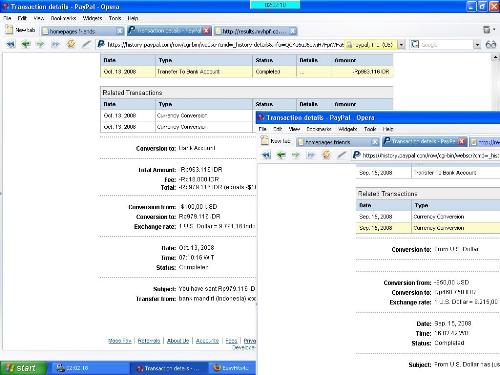Click the Wand pencil icon in the front Opera window
Screen dimensions: 500x375
point(341,155)
